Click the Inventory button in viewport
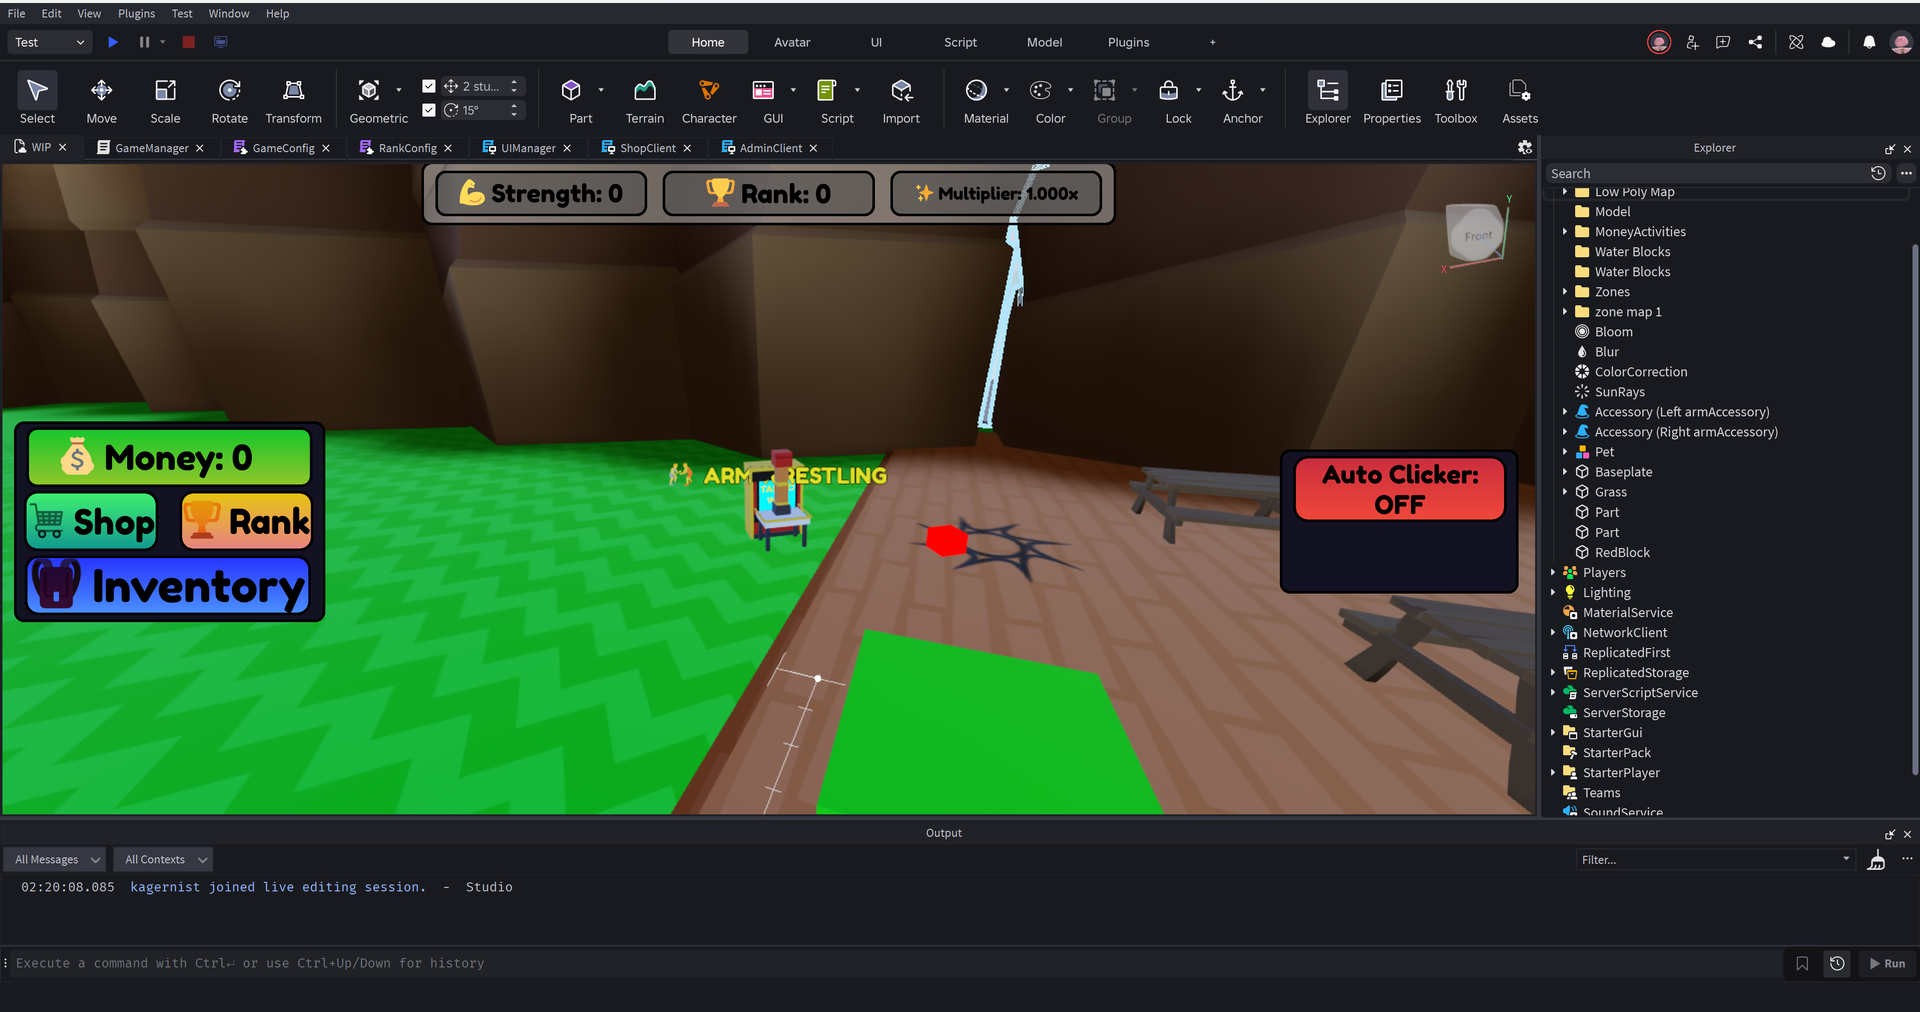Image resolution: width=1920 pixels, height=1012 pixels. point(168,585)
